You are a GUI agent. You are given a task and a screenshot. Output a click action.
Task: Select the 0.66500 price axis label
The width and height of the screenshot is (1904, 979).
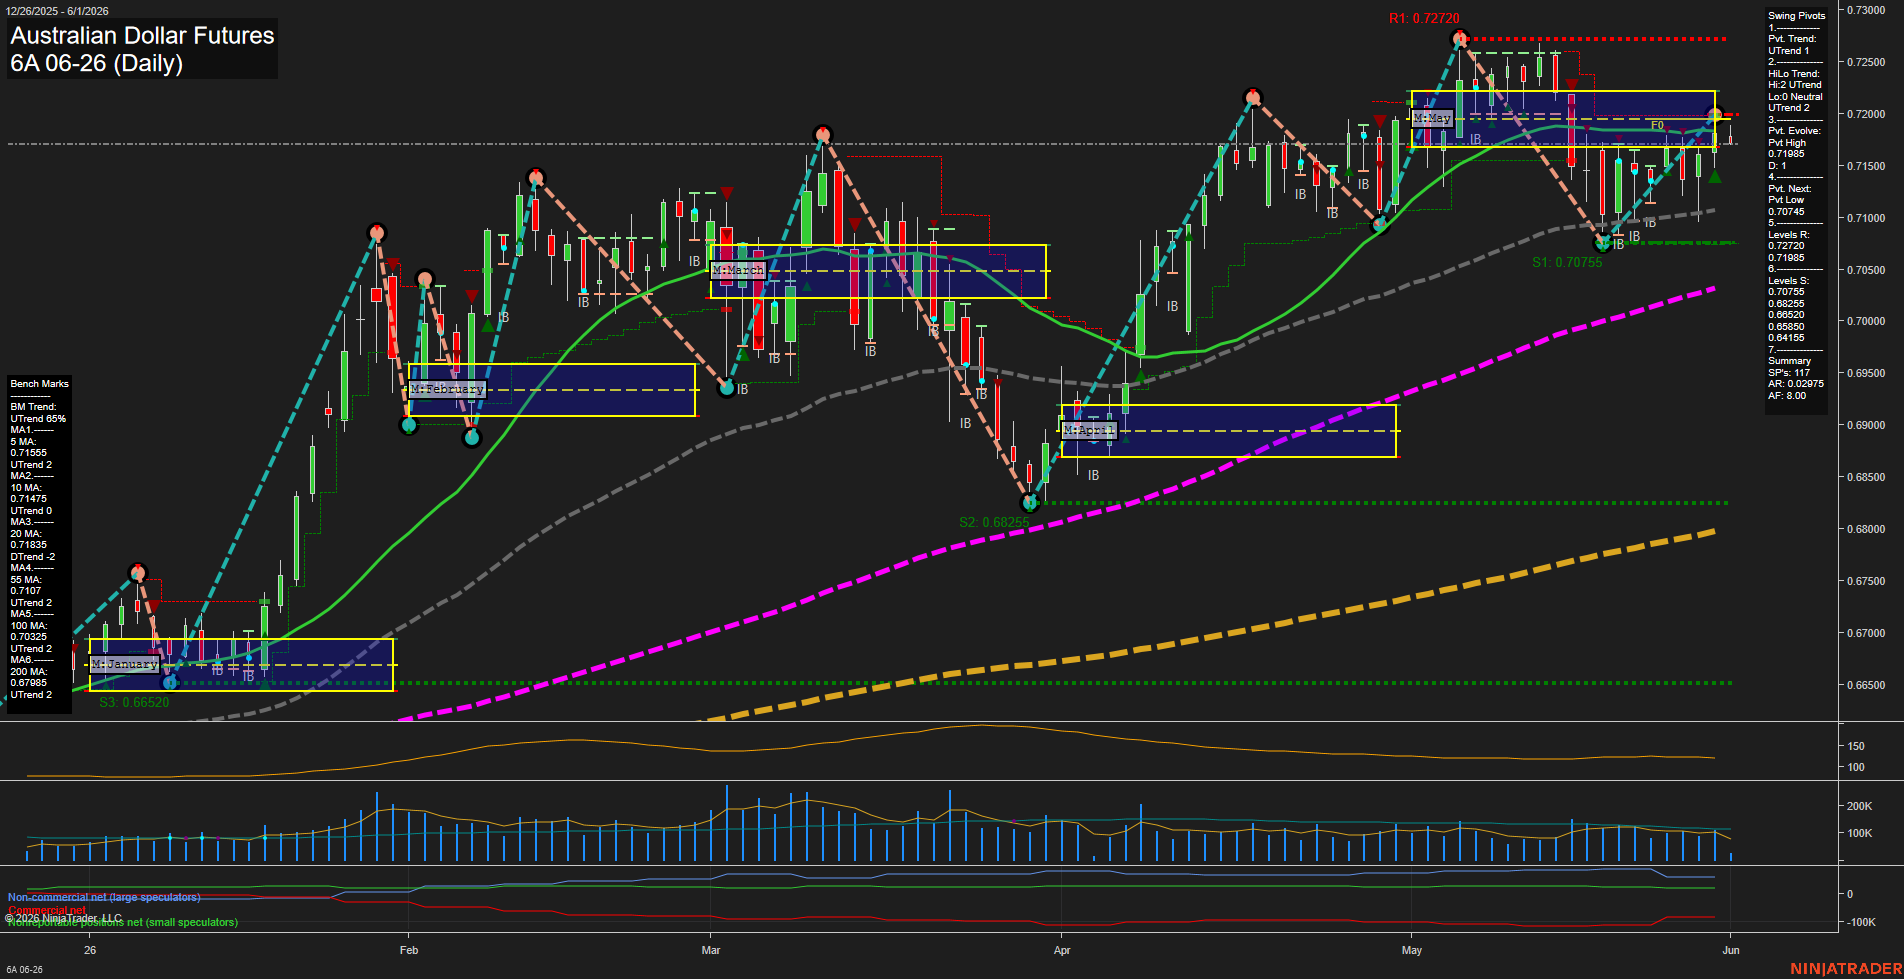pos(1865,685)
